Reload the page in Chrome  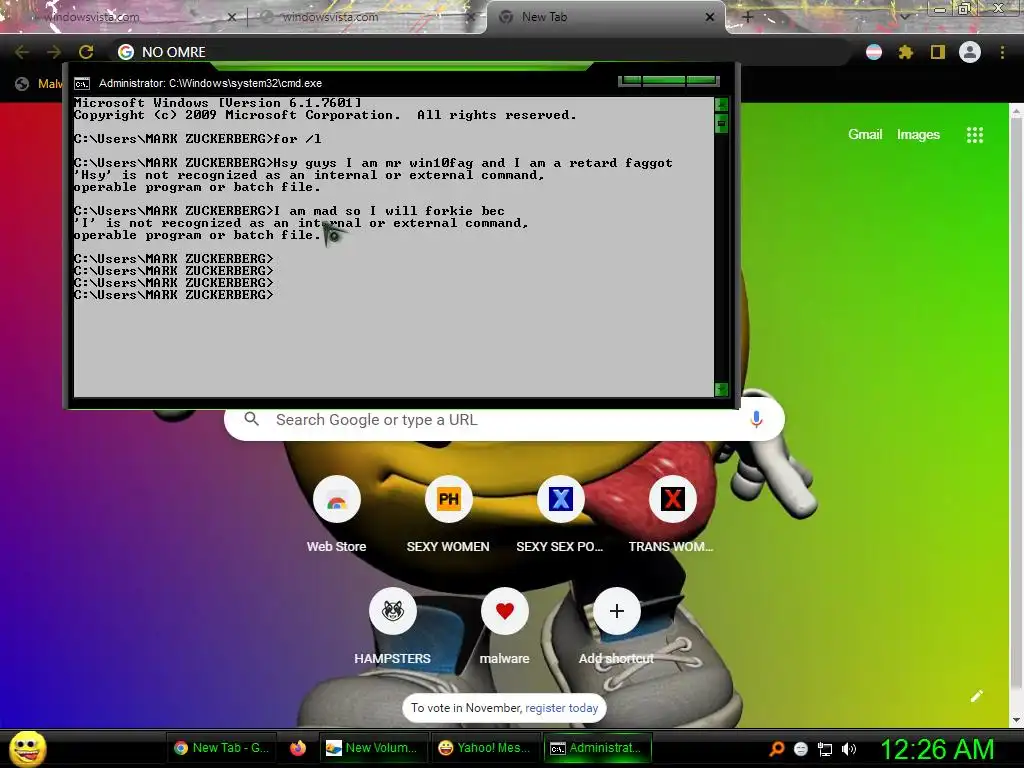point(86,52)
